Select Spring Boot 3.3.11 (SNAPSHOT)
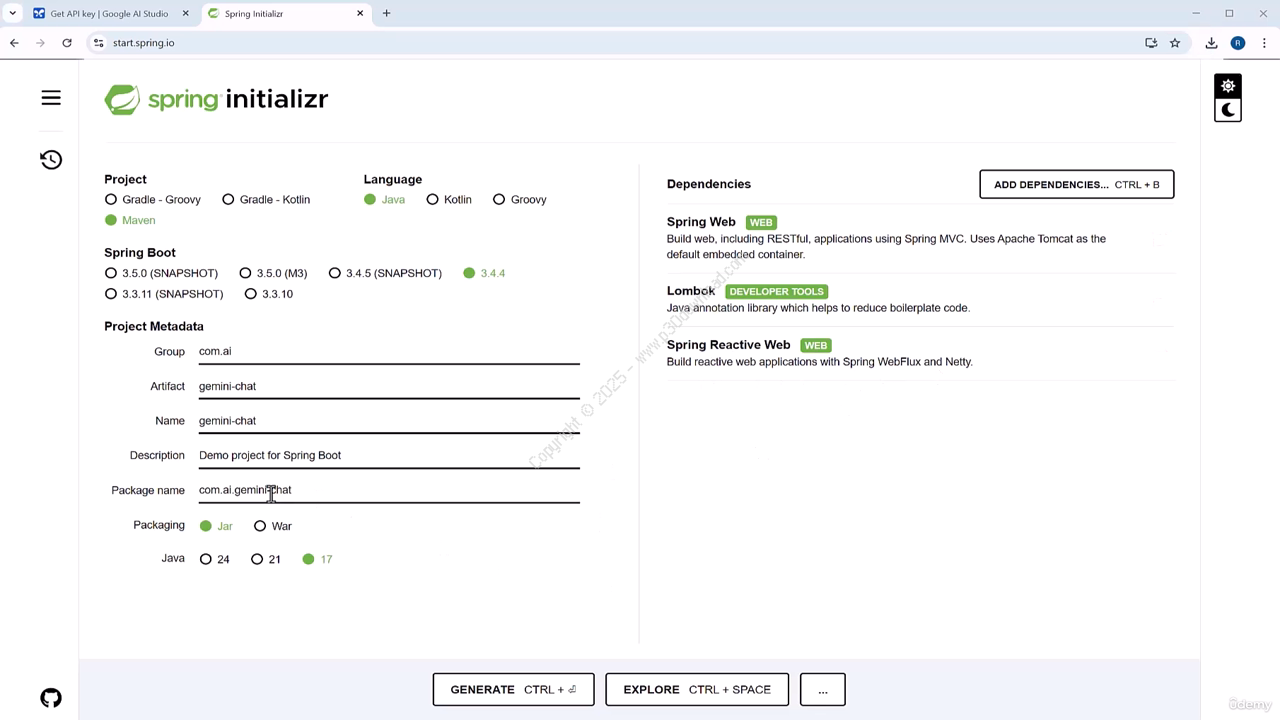This screenshot has width=1280, height=720. click(x=164, y=294)
